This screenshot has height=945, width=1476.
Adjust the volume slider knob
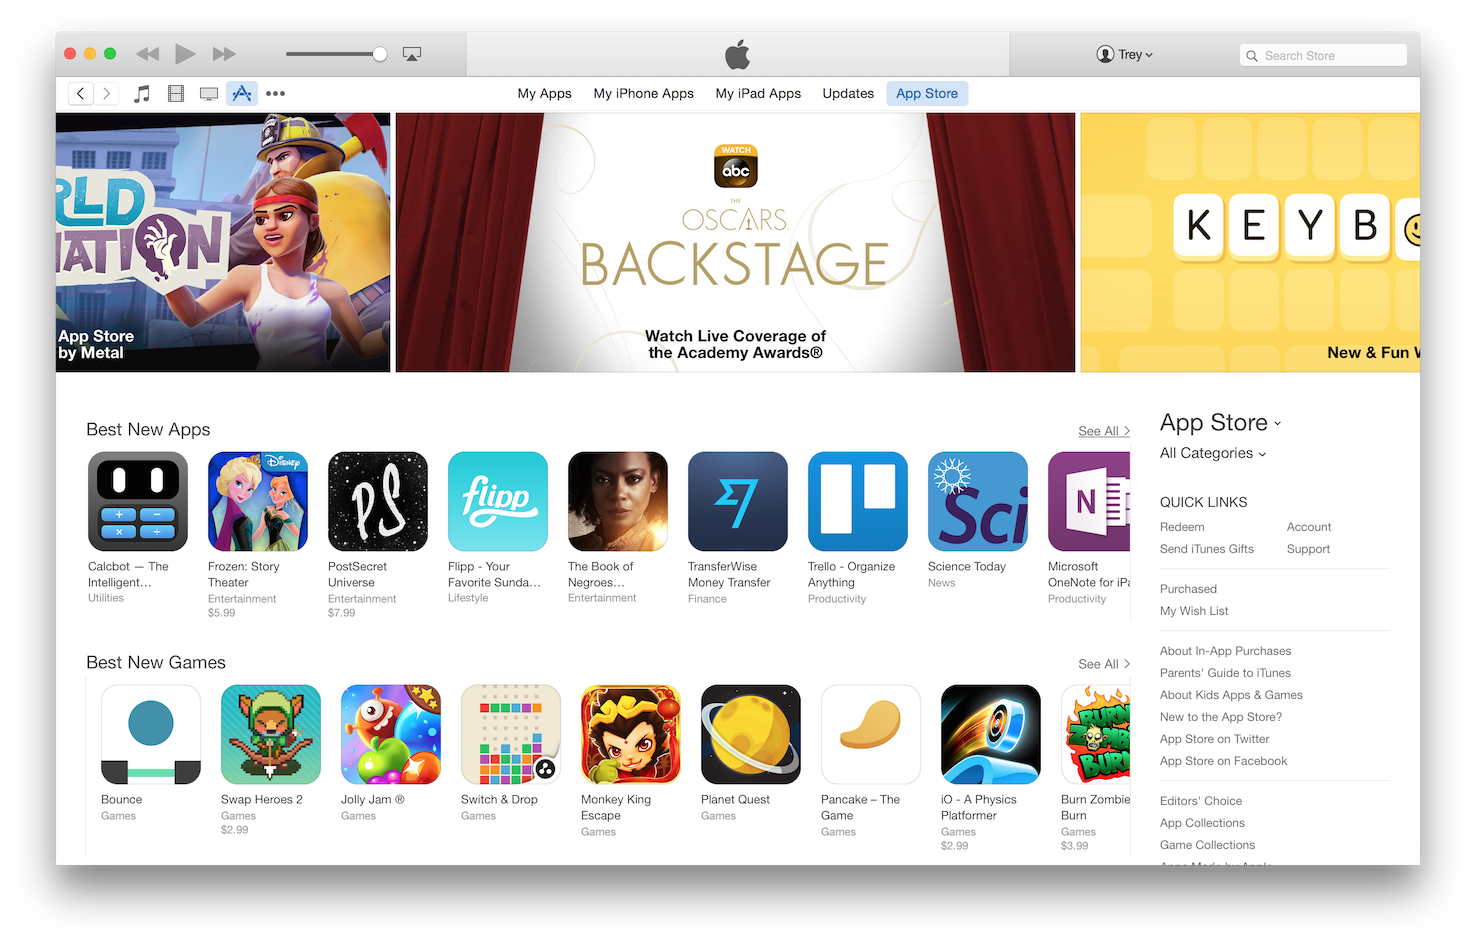point(380,54)
